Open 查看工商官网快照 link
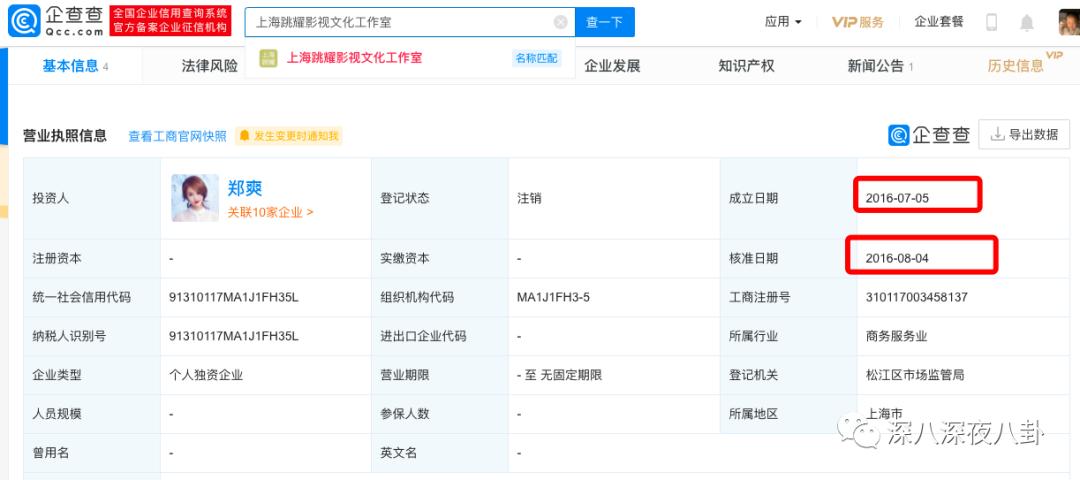Viewport: 1080px width, 480px height. click(x=177, y=136)
